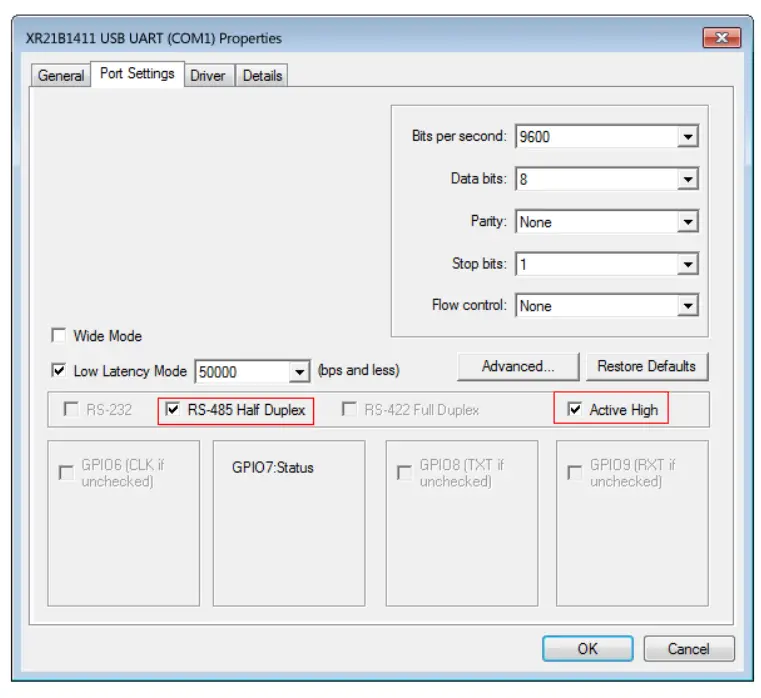Enable the Wide Mode checkbox
This screenshot has width=761, height=698.
coord(59,335)
